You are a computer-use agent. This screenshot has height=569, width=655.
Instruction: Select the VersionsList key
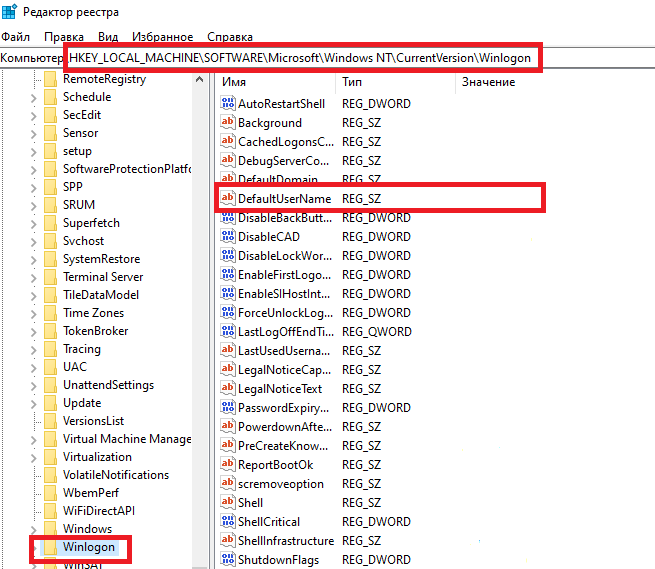click(x=93, y=421)
